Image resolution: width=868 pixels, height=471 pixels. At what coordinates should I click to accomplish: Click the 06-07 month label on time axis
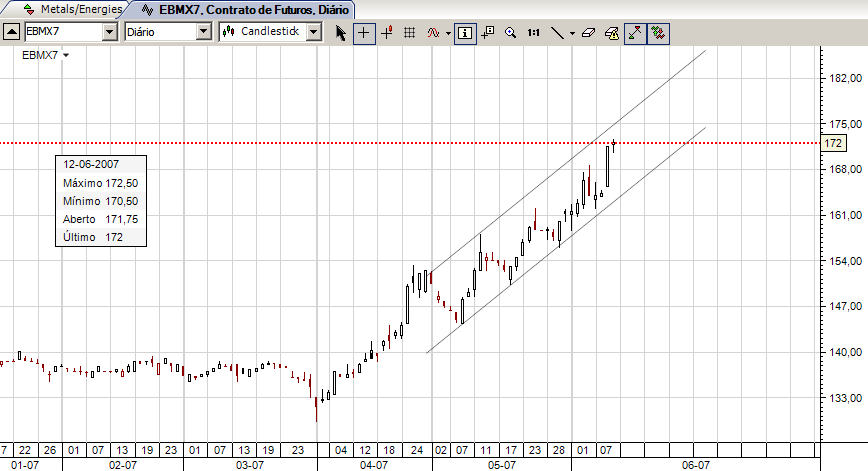click(696, 465)
